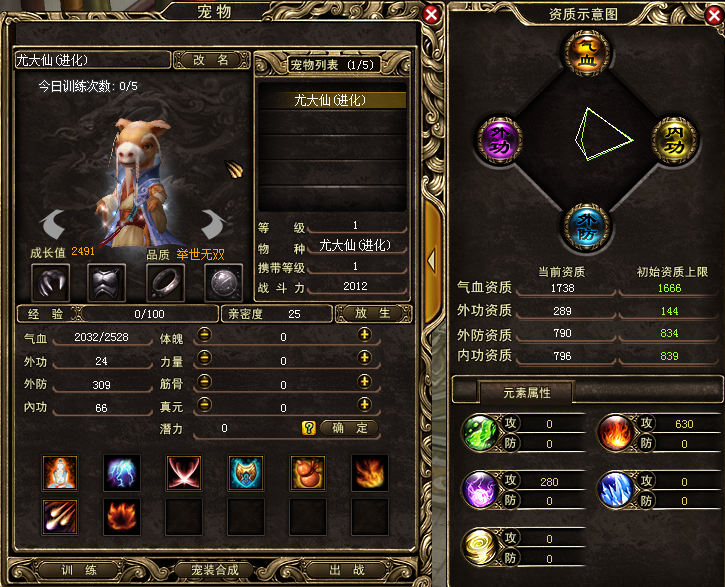Show the next pet with right arrow

pyautogui.click(x=214, y=224)
